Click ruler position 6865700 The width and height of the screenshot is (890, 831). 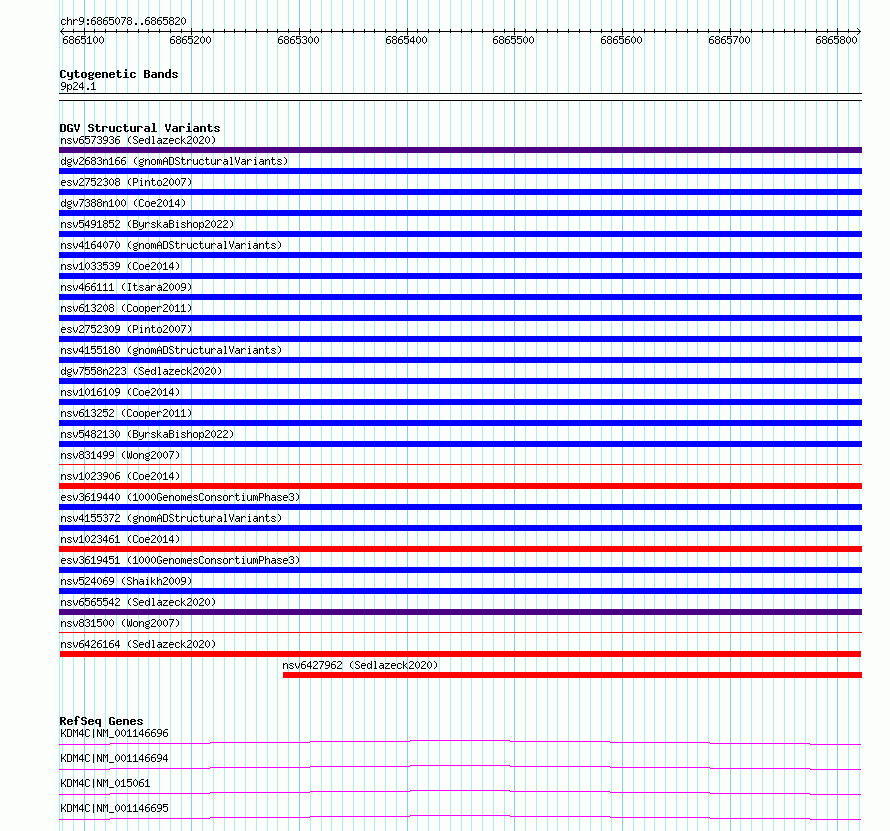click(729, 40)
